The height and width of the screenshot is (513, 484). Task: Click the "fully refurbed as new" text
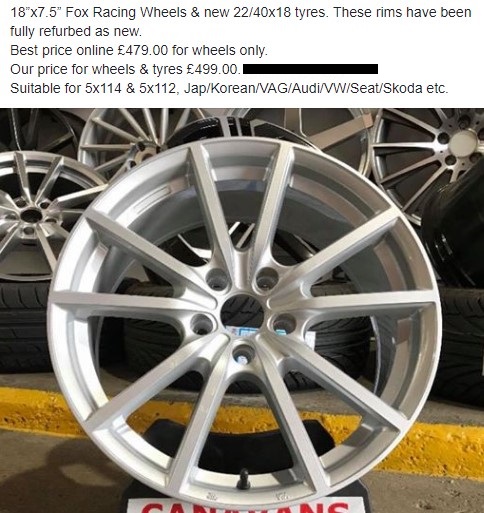point(76,32)
